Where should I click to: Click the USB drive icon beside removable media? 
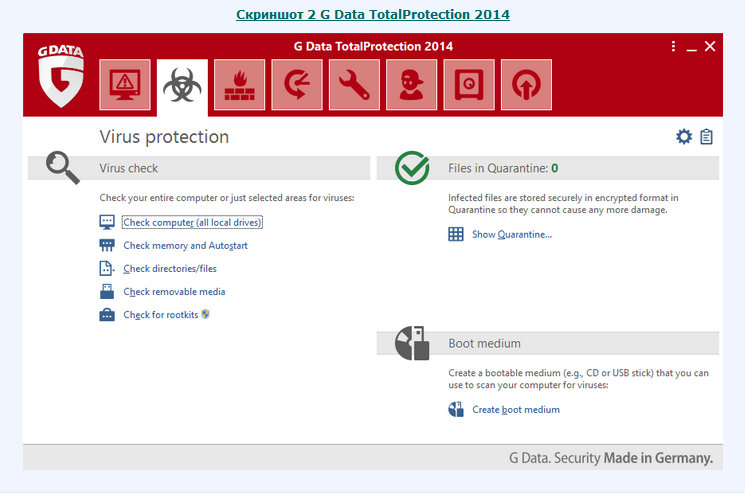click(107, 291)
